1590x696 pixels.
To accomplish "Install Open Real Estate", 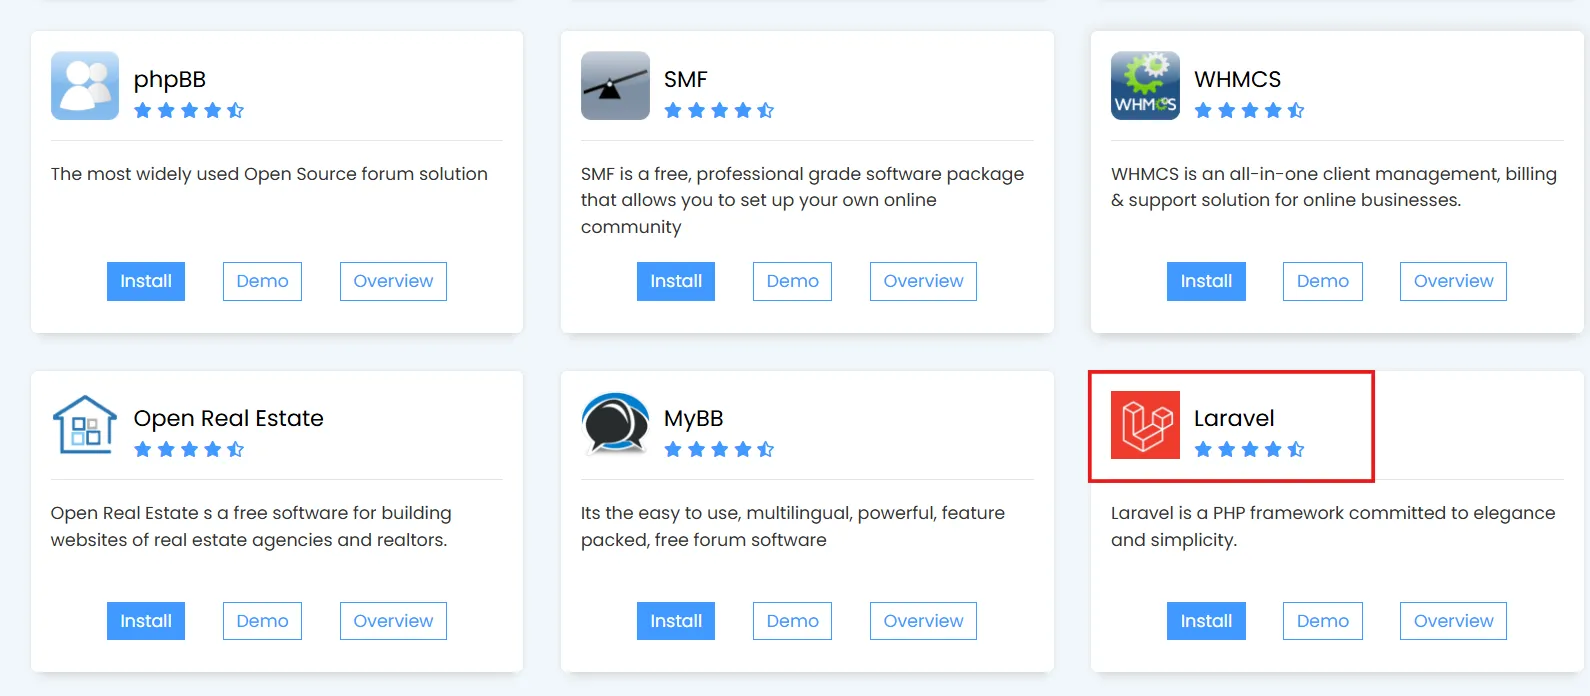I will click(146, 621).
